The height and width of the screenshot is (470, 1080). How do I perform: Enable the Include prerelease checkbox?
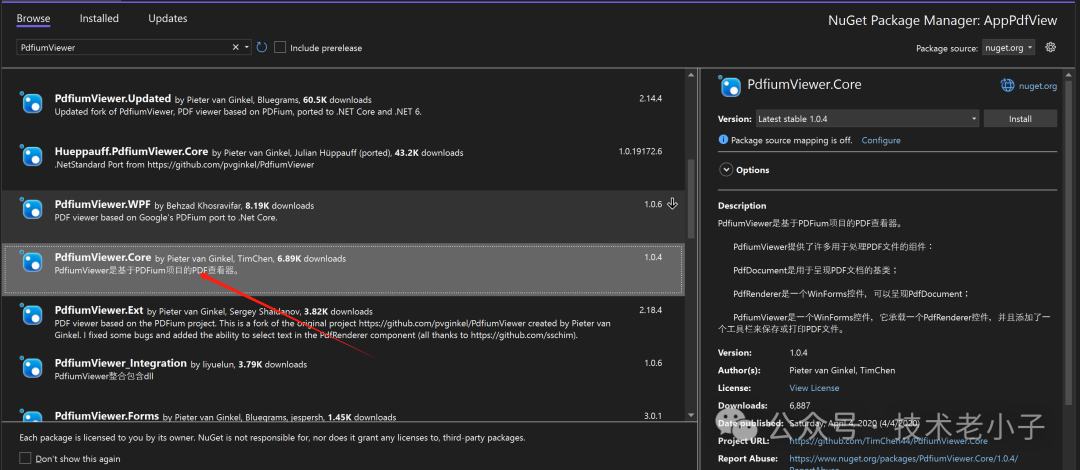pos(280,47)
